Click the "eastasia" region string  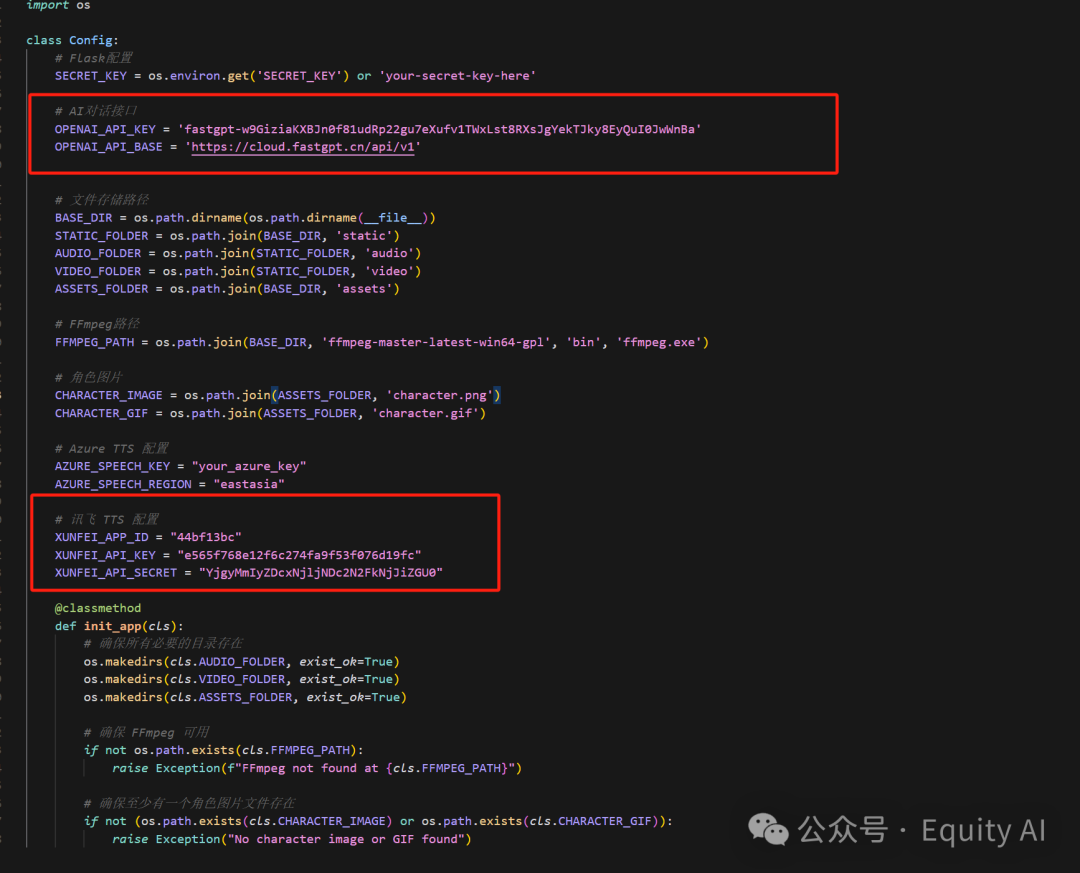tap(249, 484)
